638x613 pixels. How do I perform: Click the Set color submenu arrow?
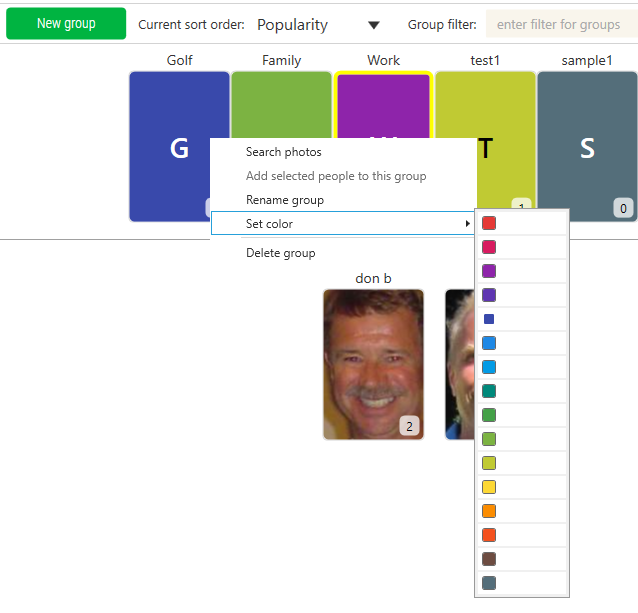click(468, 223)
